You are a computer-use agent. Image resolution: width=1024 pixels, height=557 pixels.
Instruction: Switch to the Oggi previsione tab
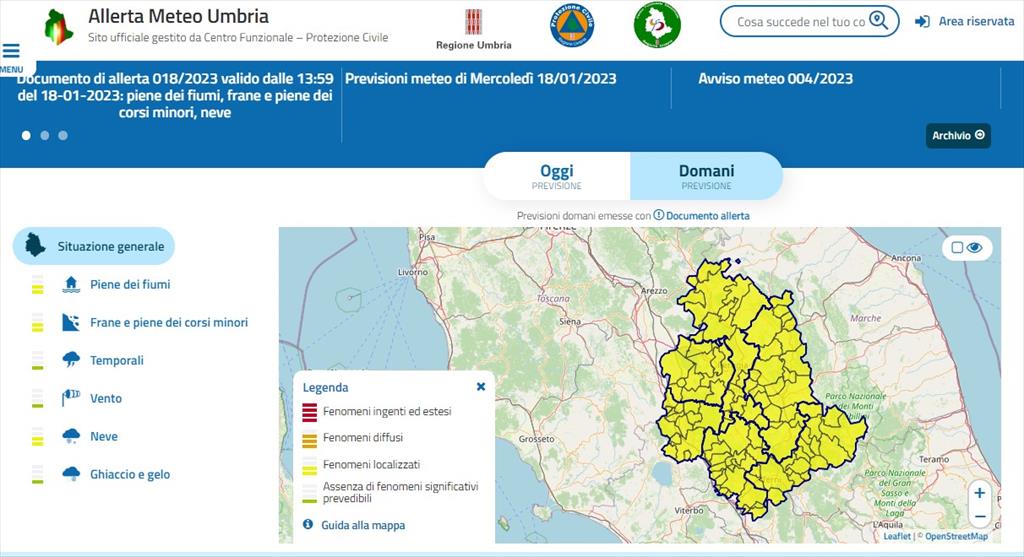click(x=556, y=176)
